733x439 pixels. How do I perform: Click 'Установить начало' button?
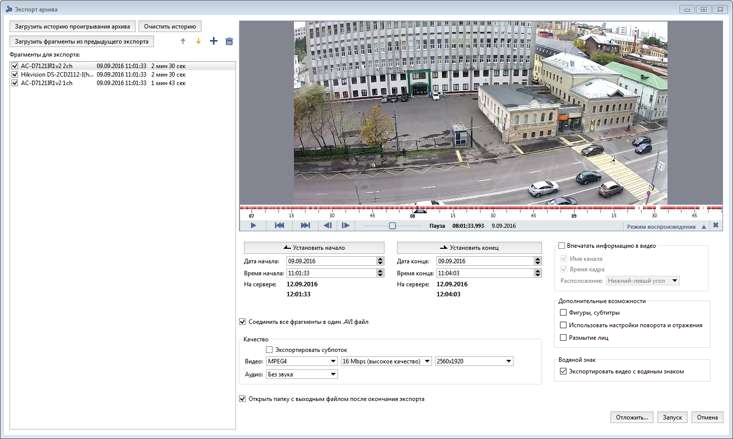(314, 247)
